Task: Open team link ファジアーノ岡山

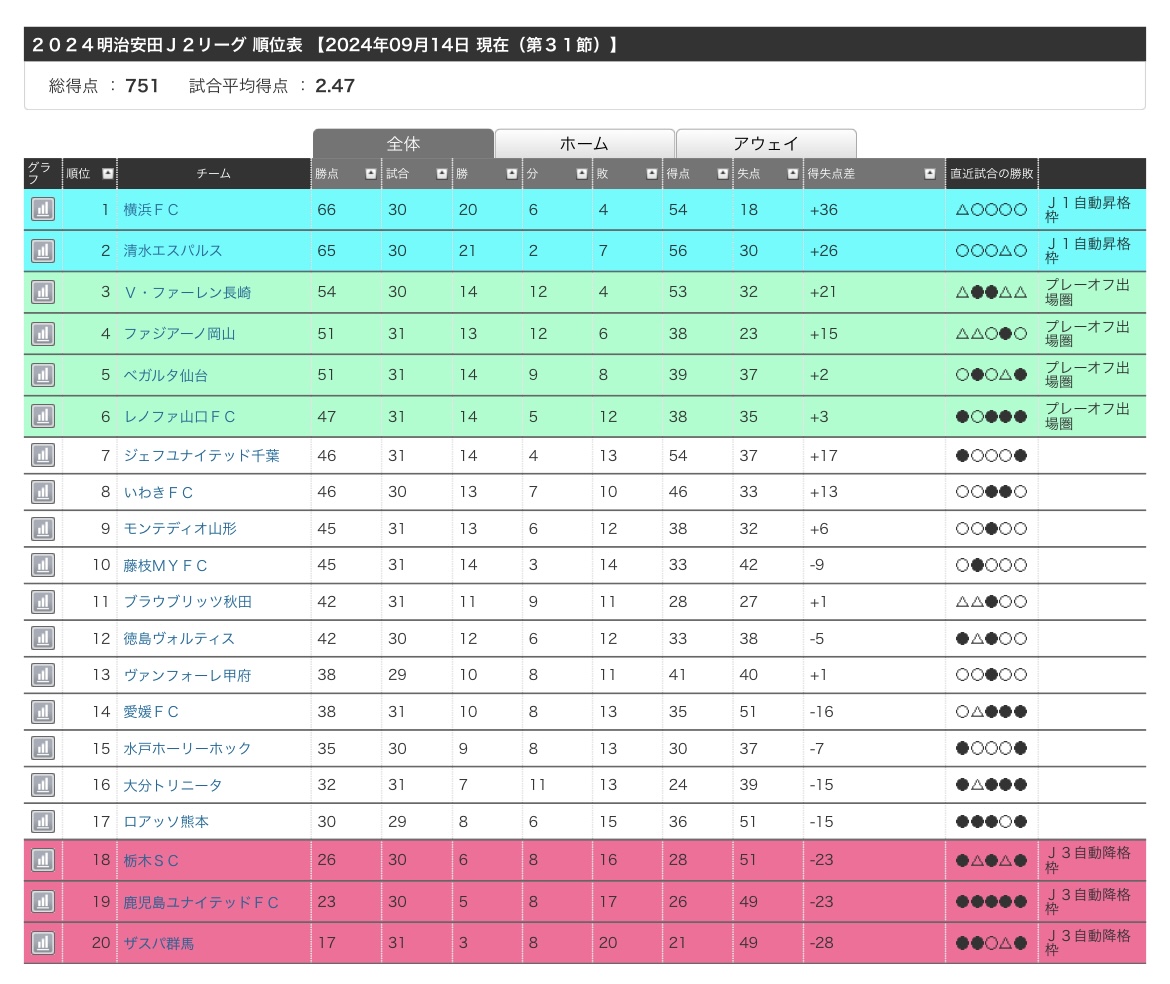Action: point(179,333)
